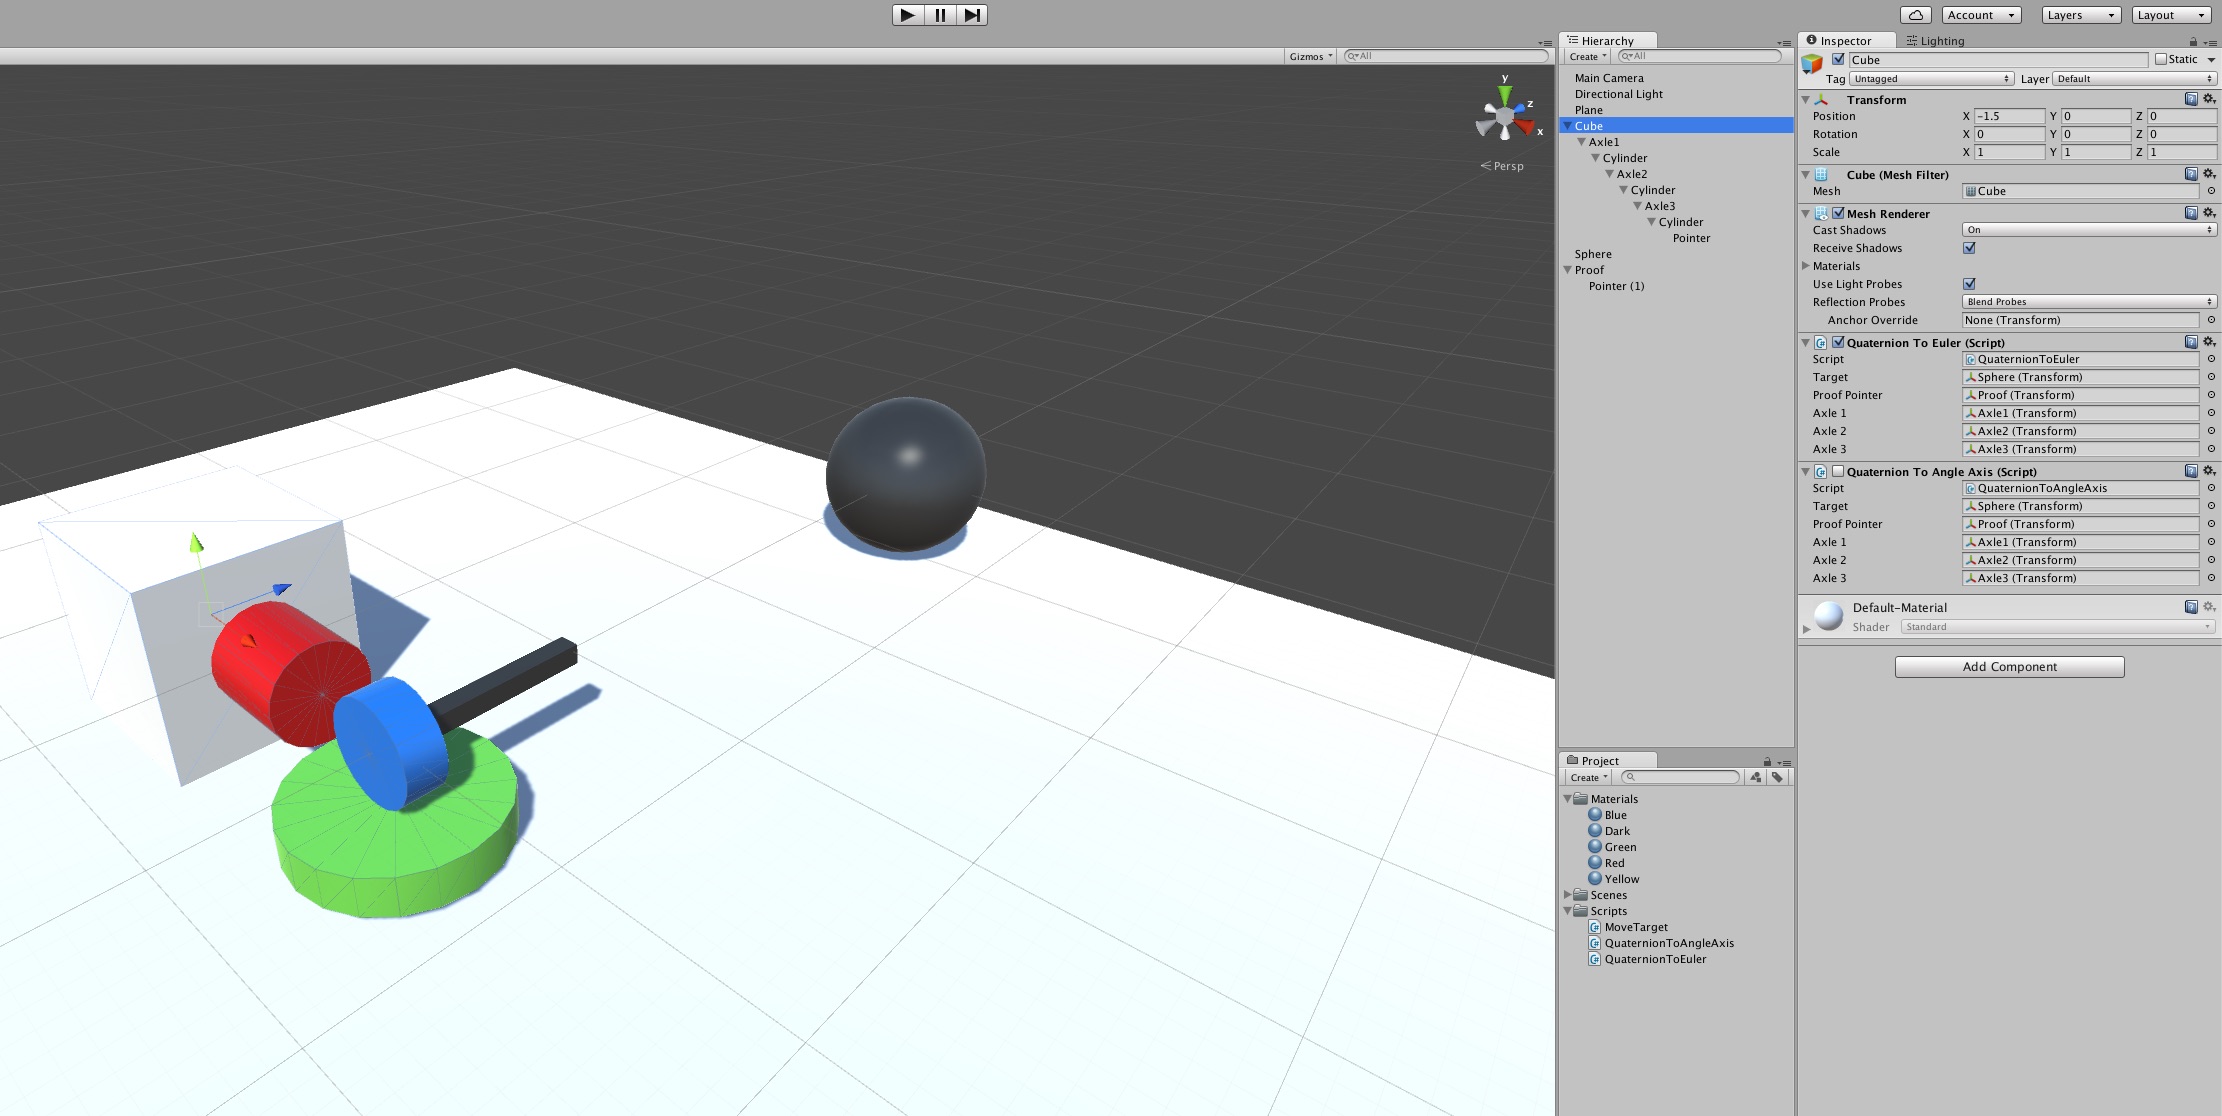Click Position X field
The height and width of the screenshot is (1116, 2222).
(x=2009, y=116)
